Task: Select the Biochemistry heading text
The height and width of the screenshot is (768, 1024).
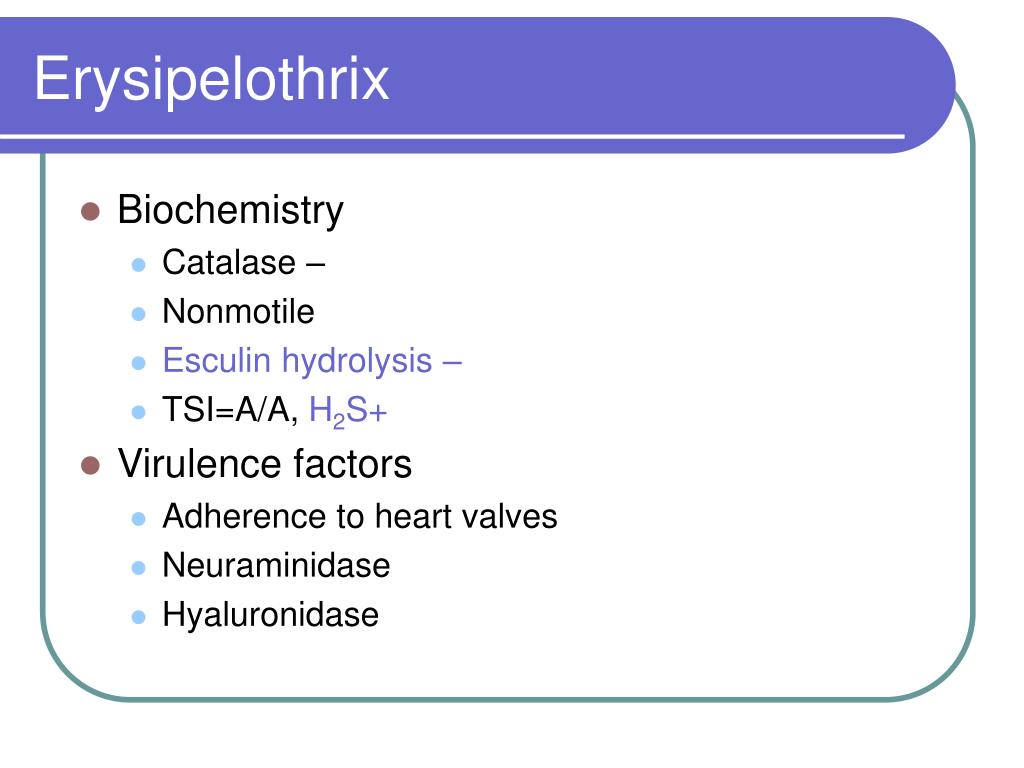Action: [x=231, y=211]
